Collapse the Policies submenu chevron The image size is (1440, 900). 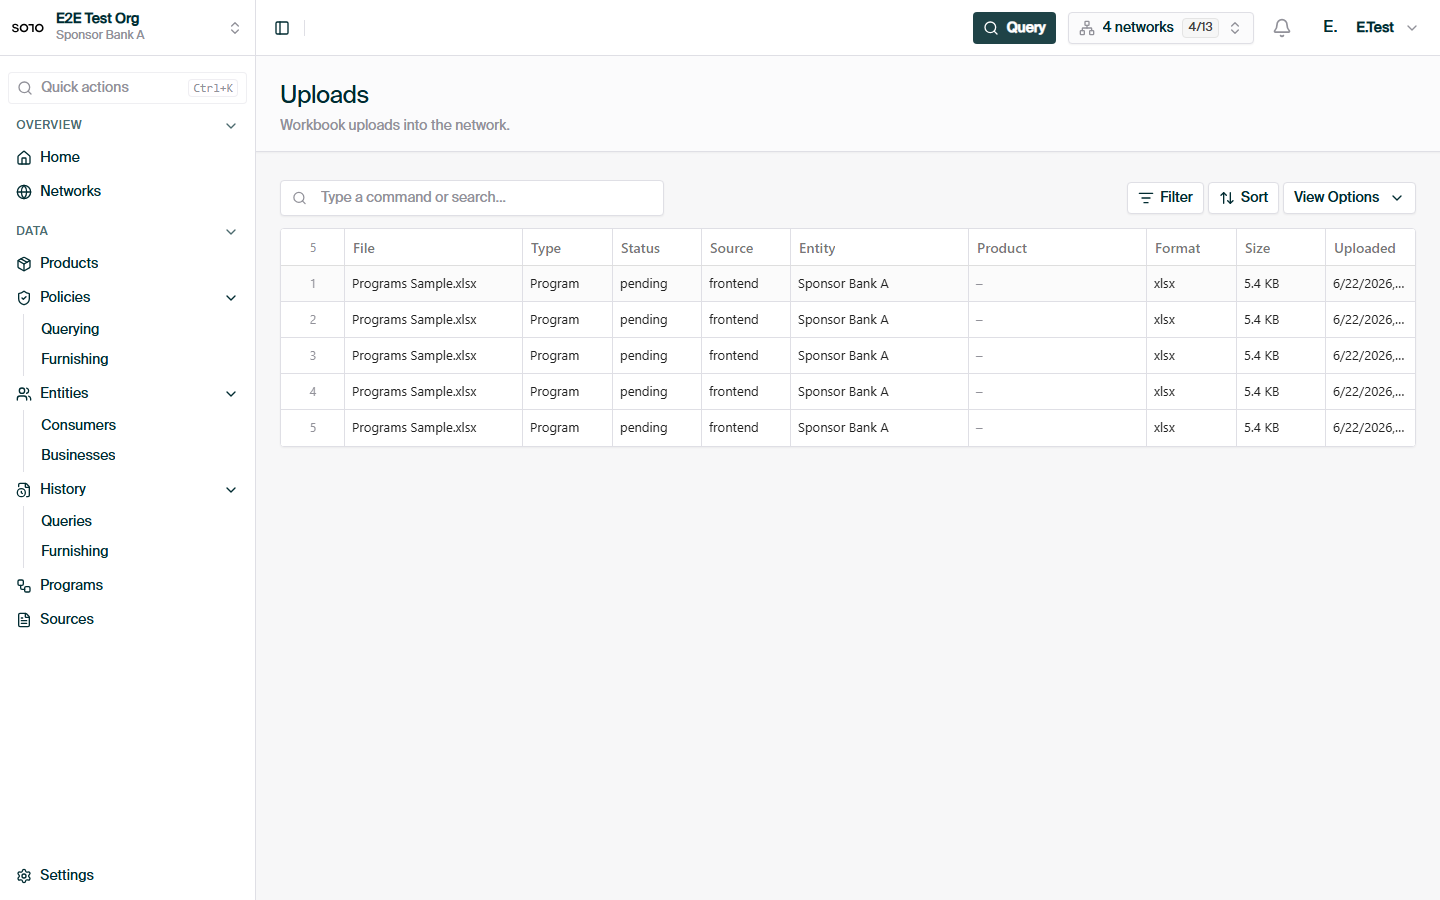click(x=231, y=298)
